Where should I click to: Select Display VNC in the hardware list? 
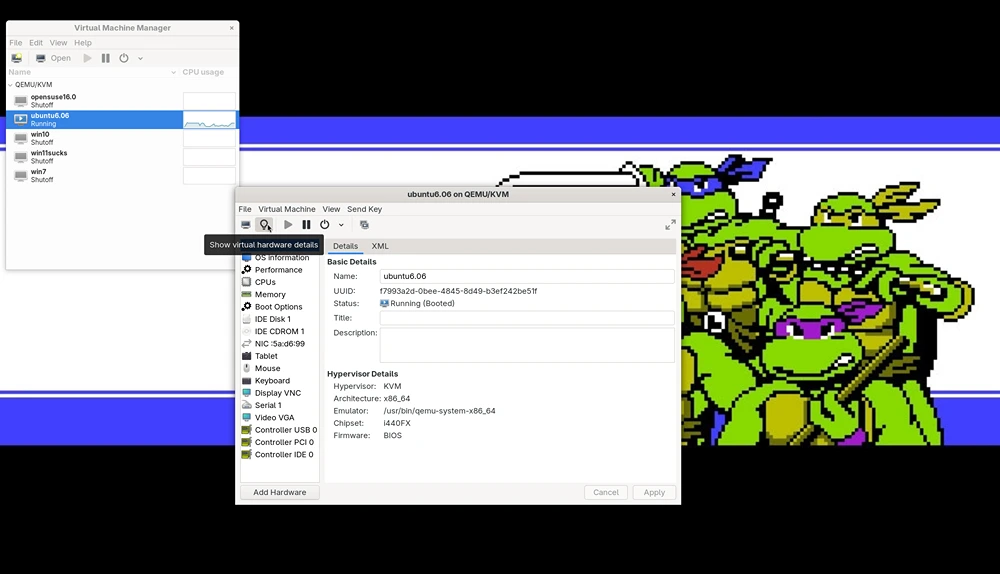279,393
